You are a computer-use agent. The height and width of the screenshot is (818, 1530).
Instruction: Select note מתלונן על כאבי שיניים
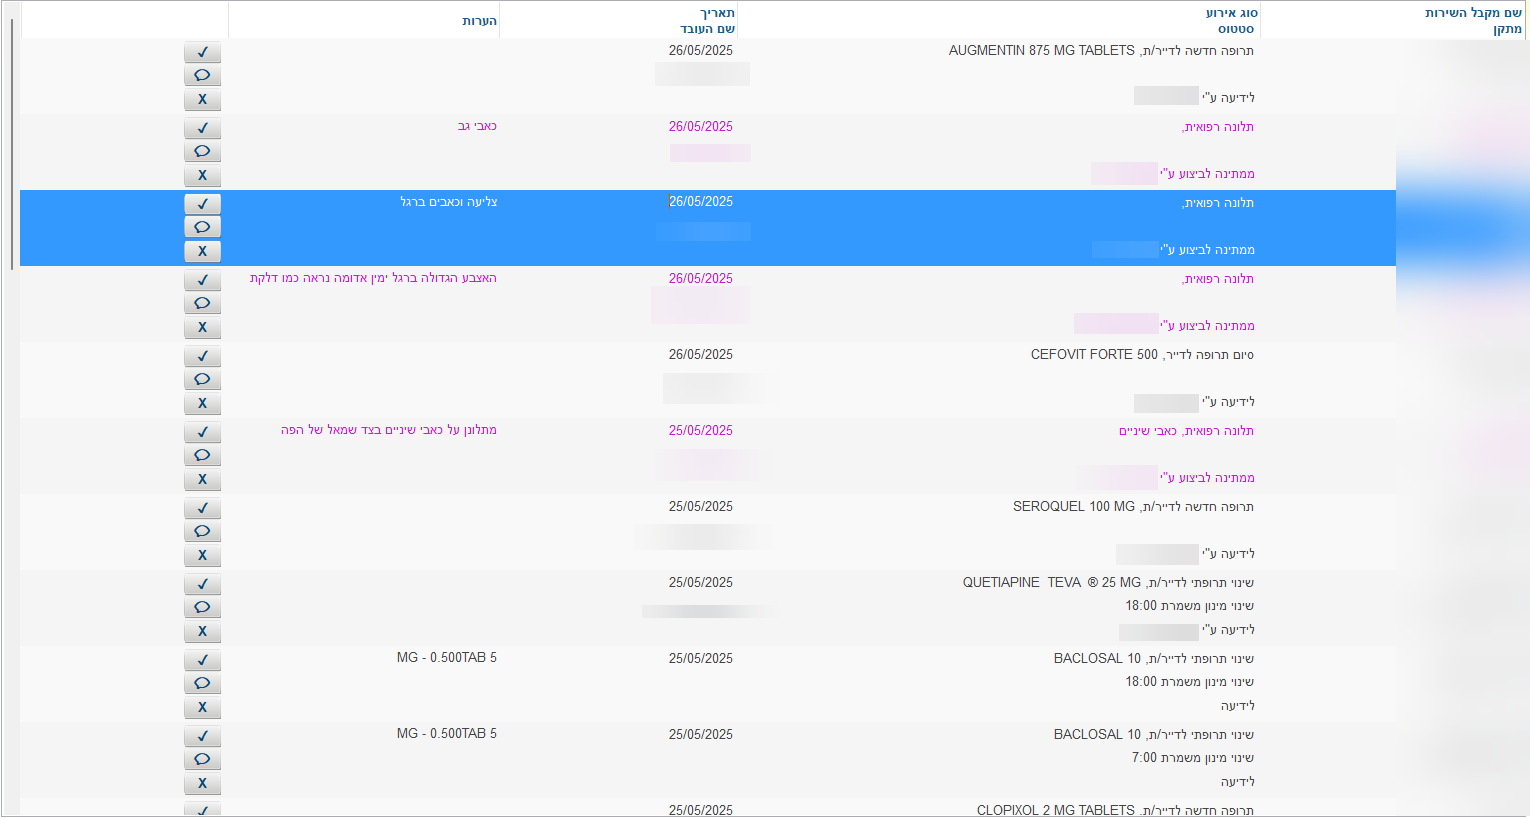click(x=389, y=430)
